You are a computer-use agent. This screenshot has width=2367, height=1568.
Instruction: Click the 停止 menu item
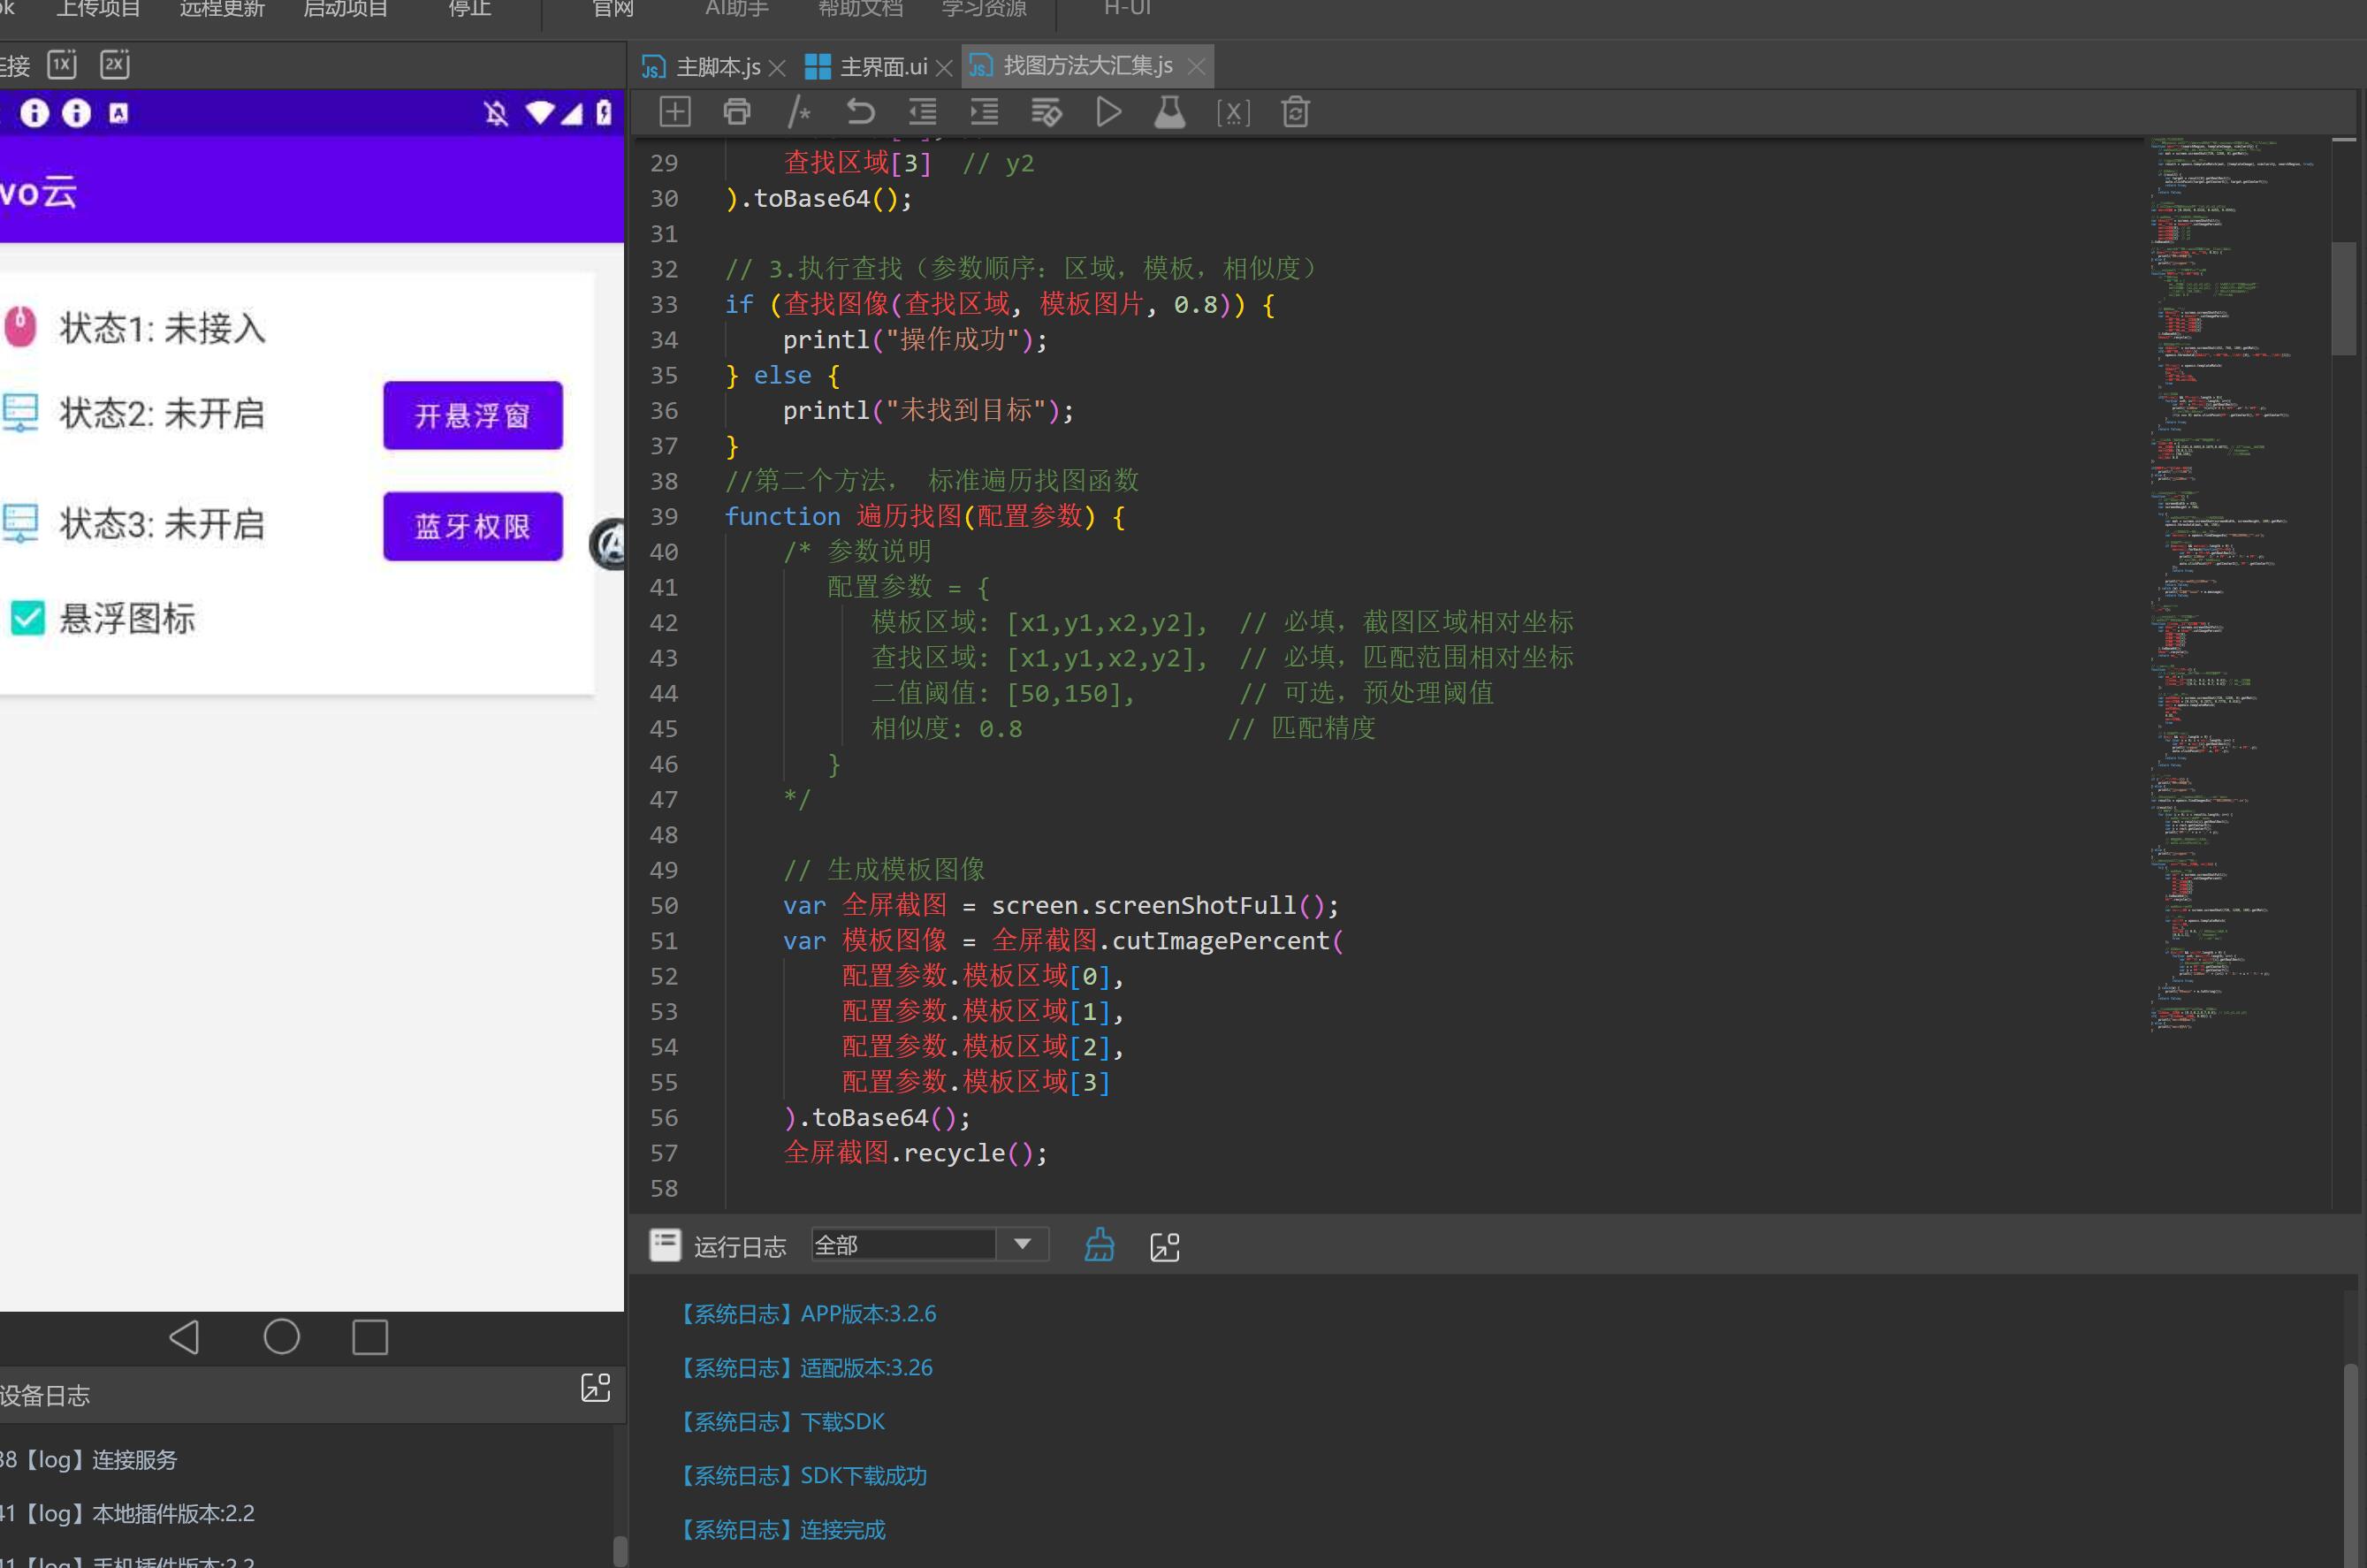click(x=470, y=9)
